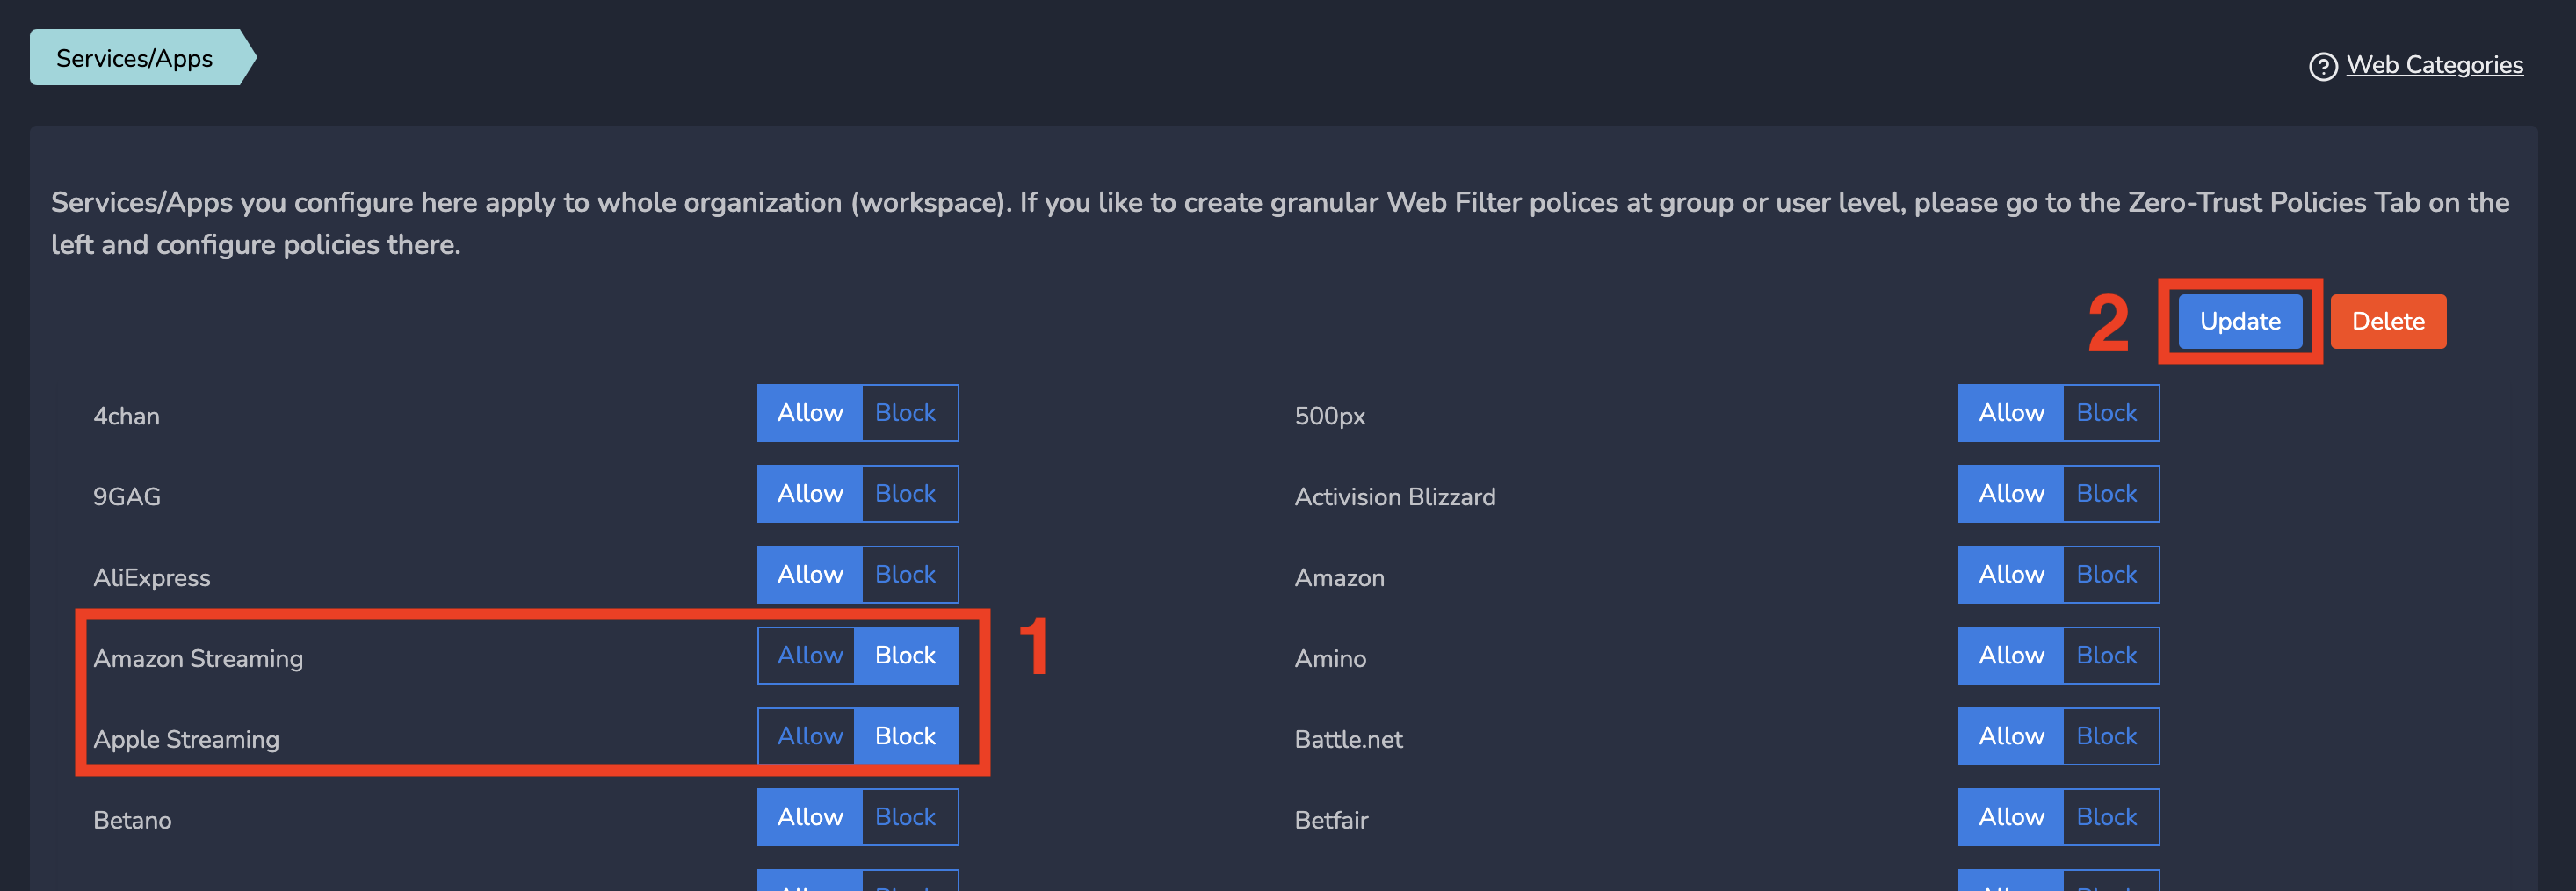
Task: Set 9GAG to Block
Action: pyautogui.click(x=906, y=494)
